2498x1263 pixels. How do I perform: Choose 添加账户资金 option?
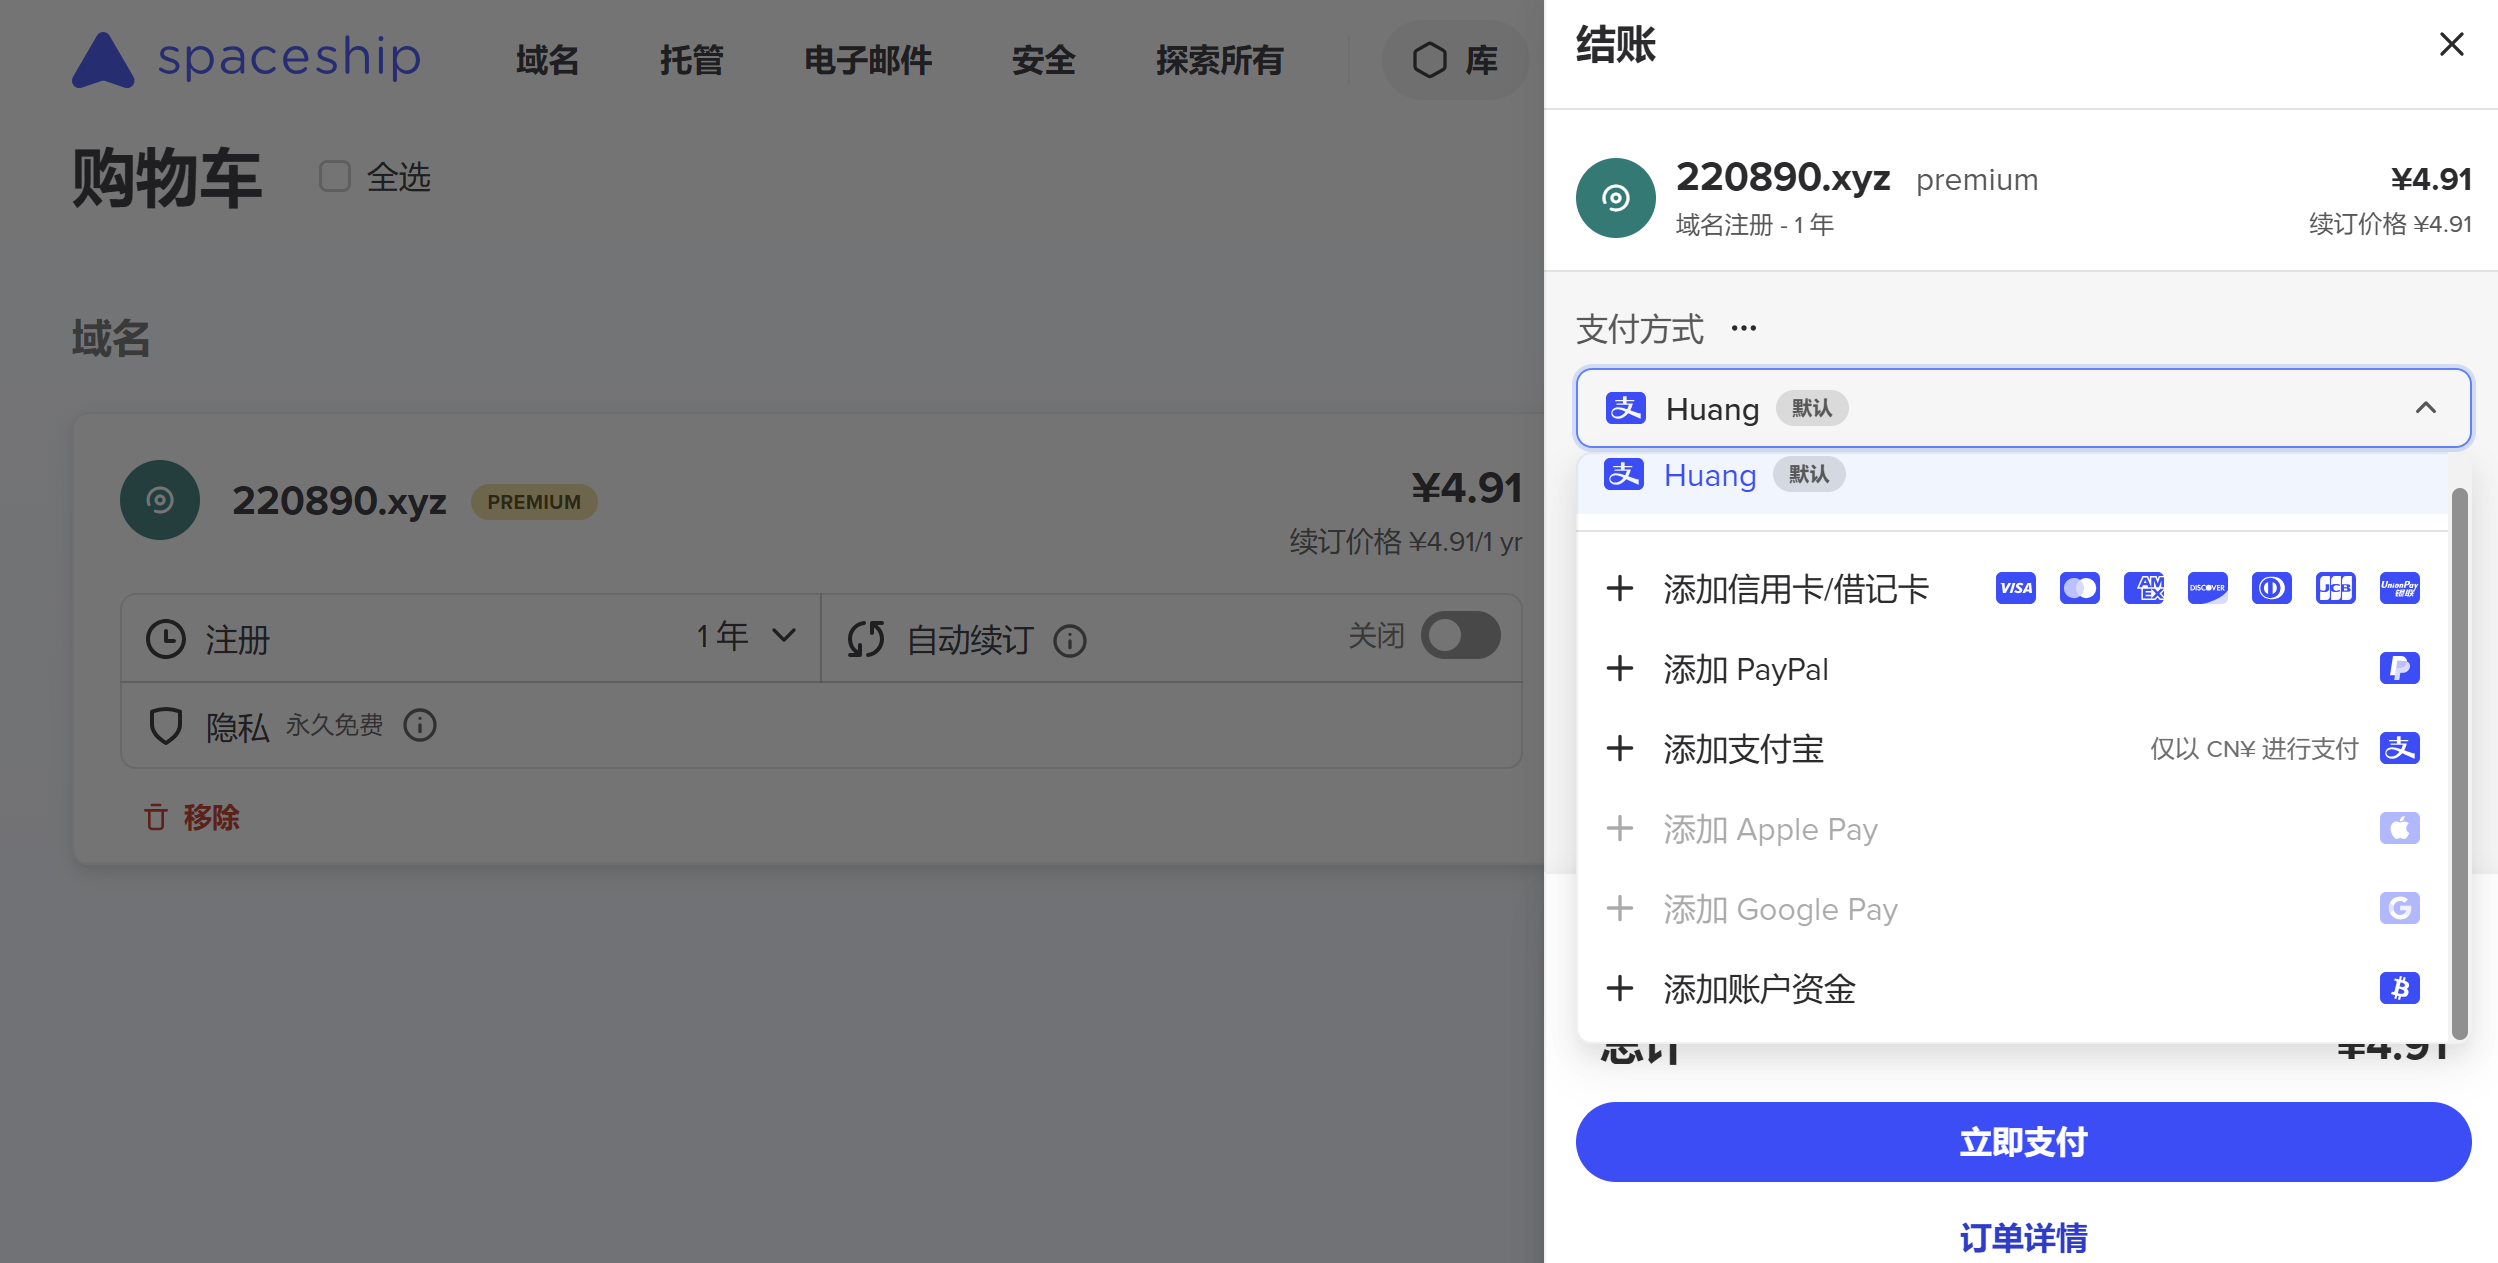pyautogui.click(x=2012, y=988)
